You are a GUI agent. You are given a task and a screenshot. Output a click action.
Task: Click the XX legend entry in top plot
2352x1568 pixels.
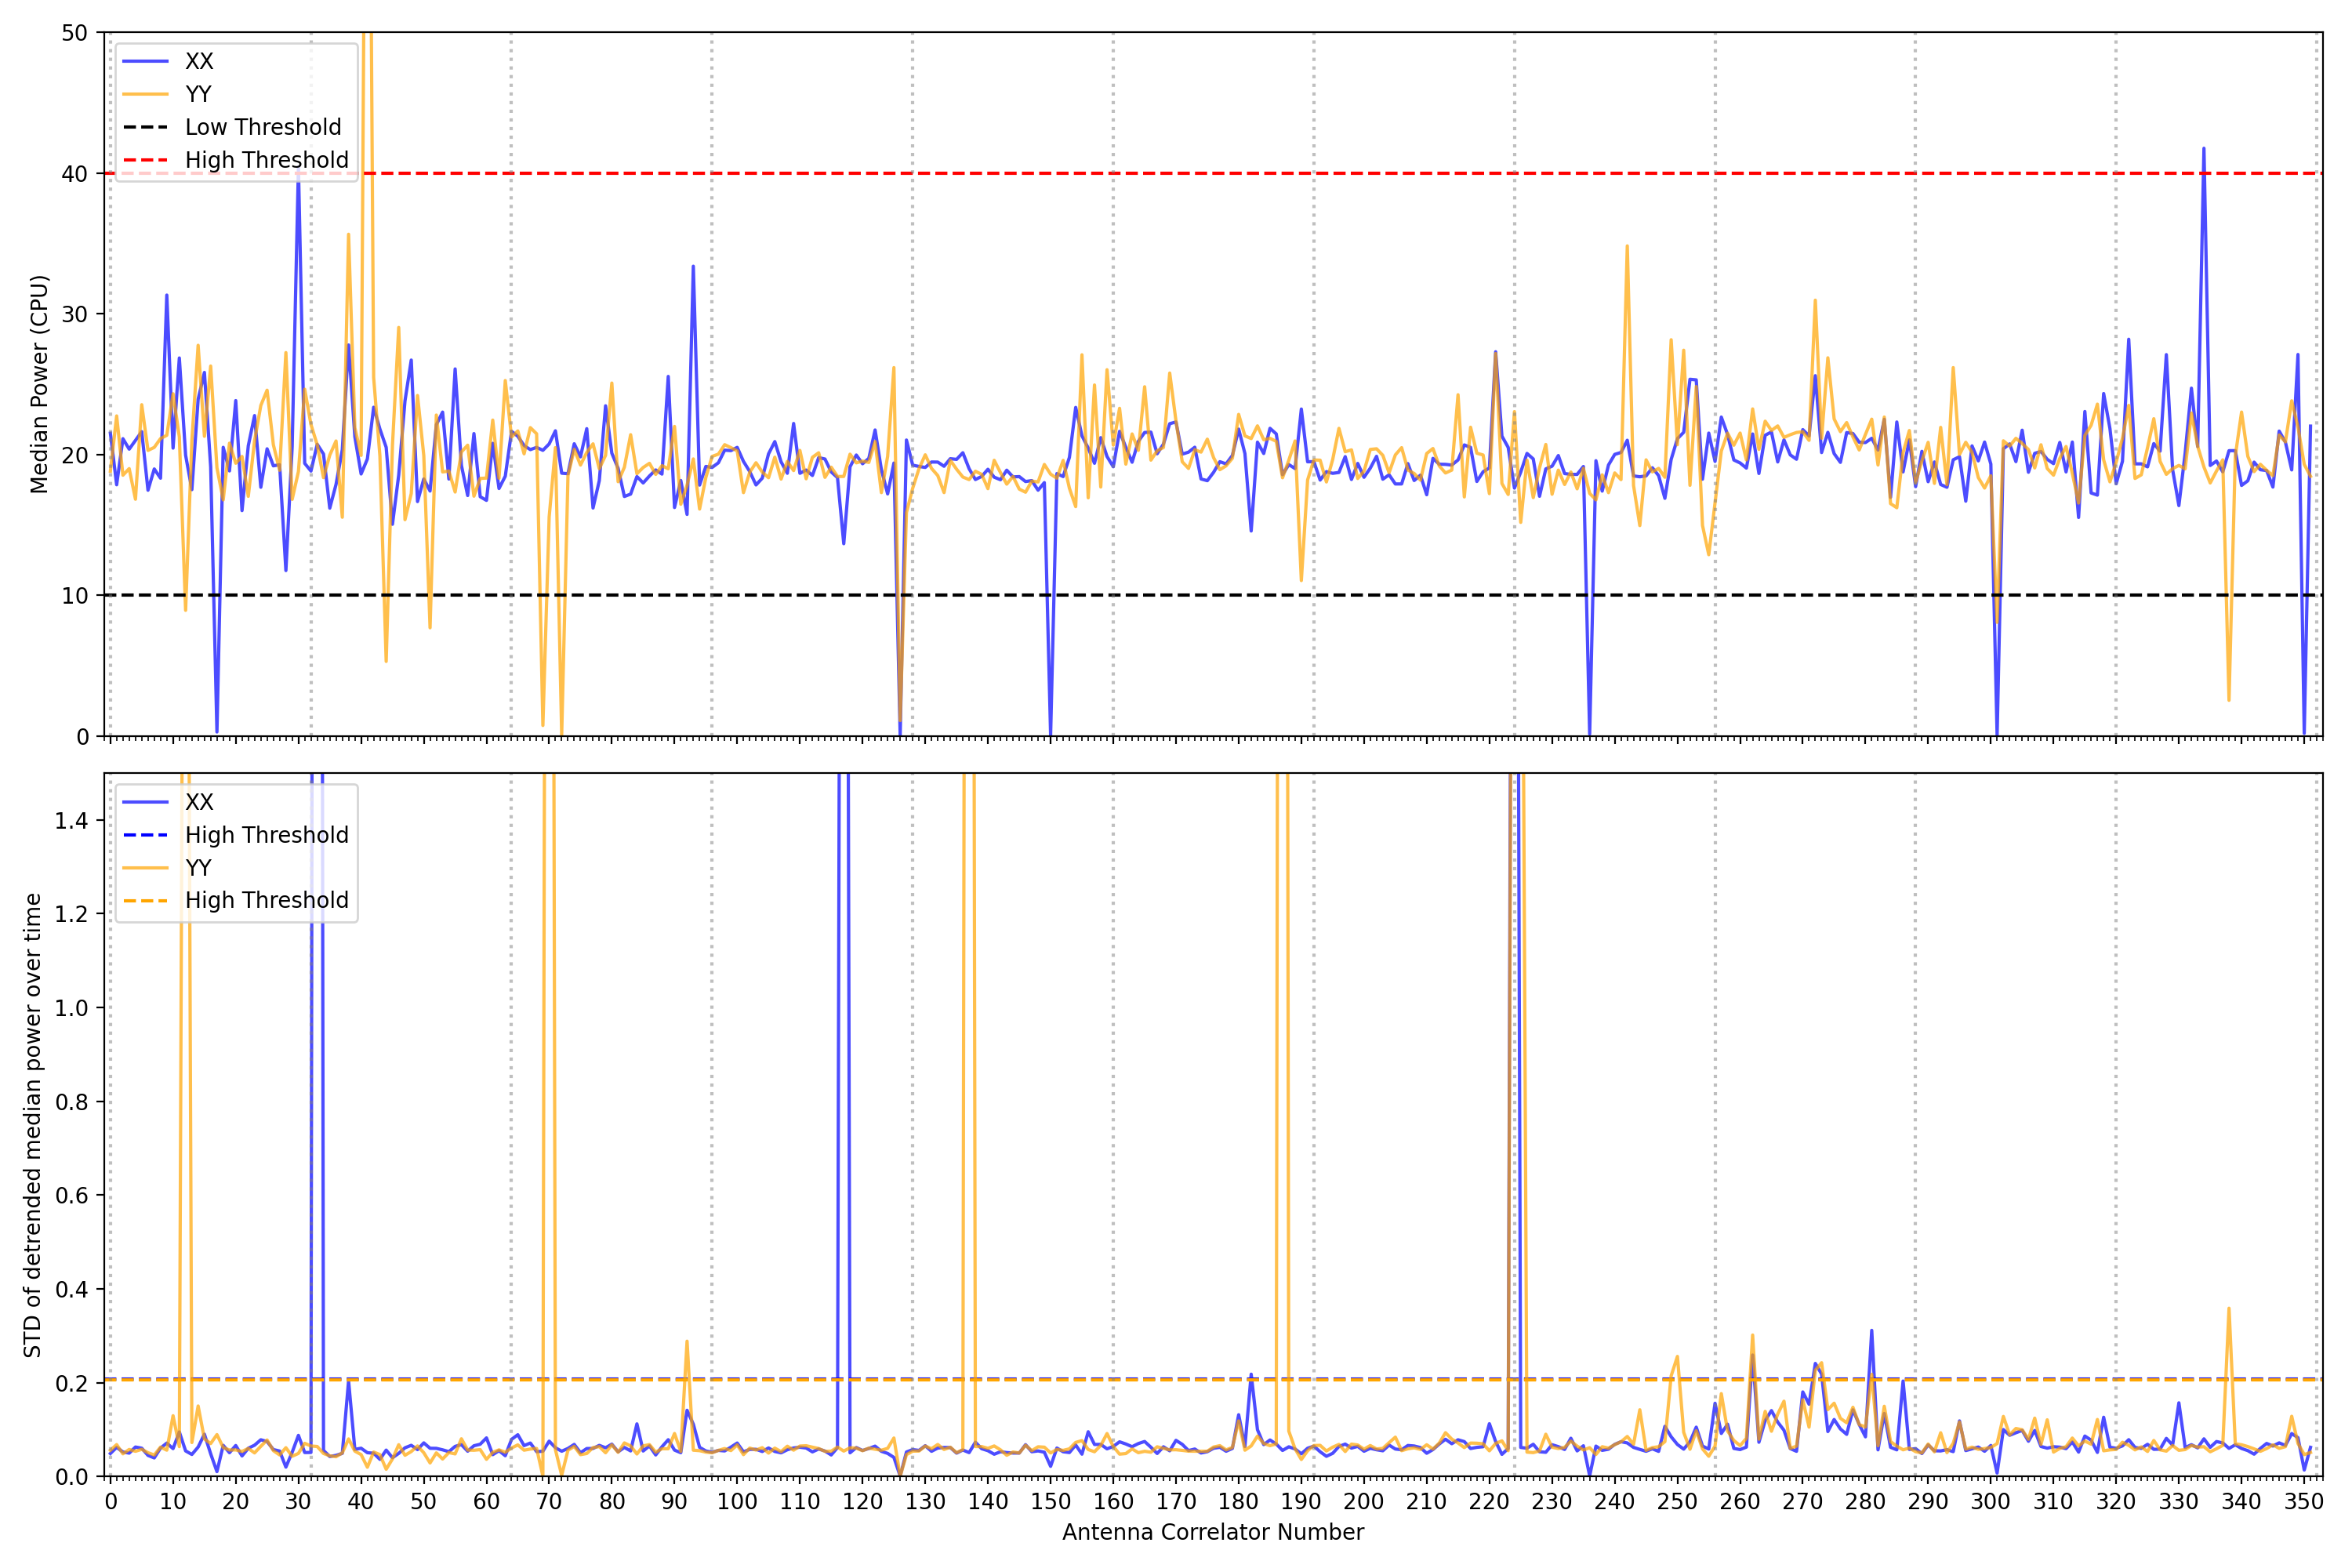pyautogui.click(x=199, y=61)
